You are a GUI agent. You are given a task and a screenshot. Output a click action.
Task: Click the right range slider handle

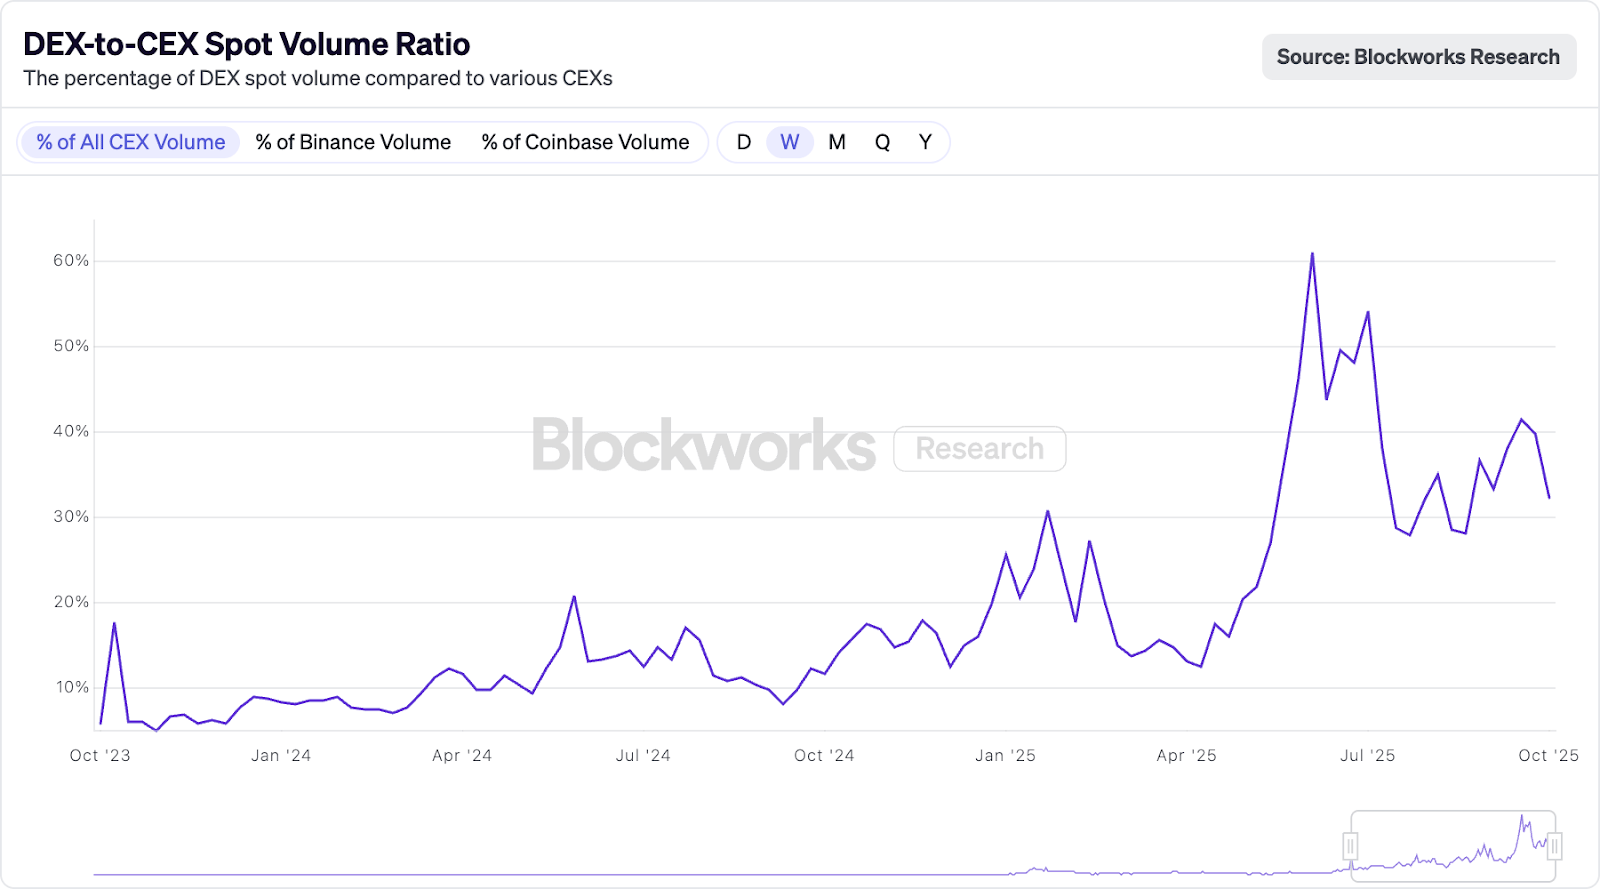1554,847
